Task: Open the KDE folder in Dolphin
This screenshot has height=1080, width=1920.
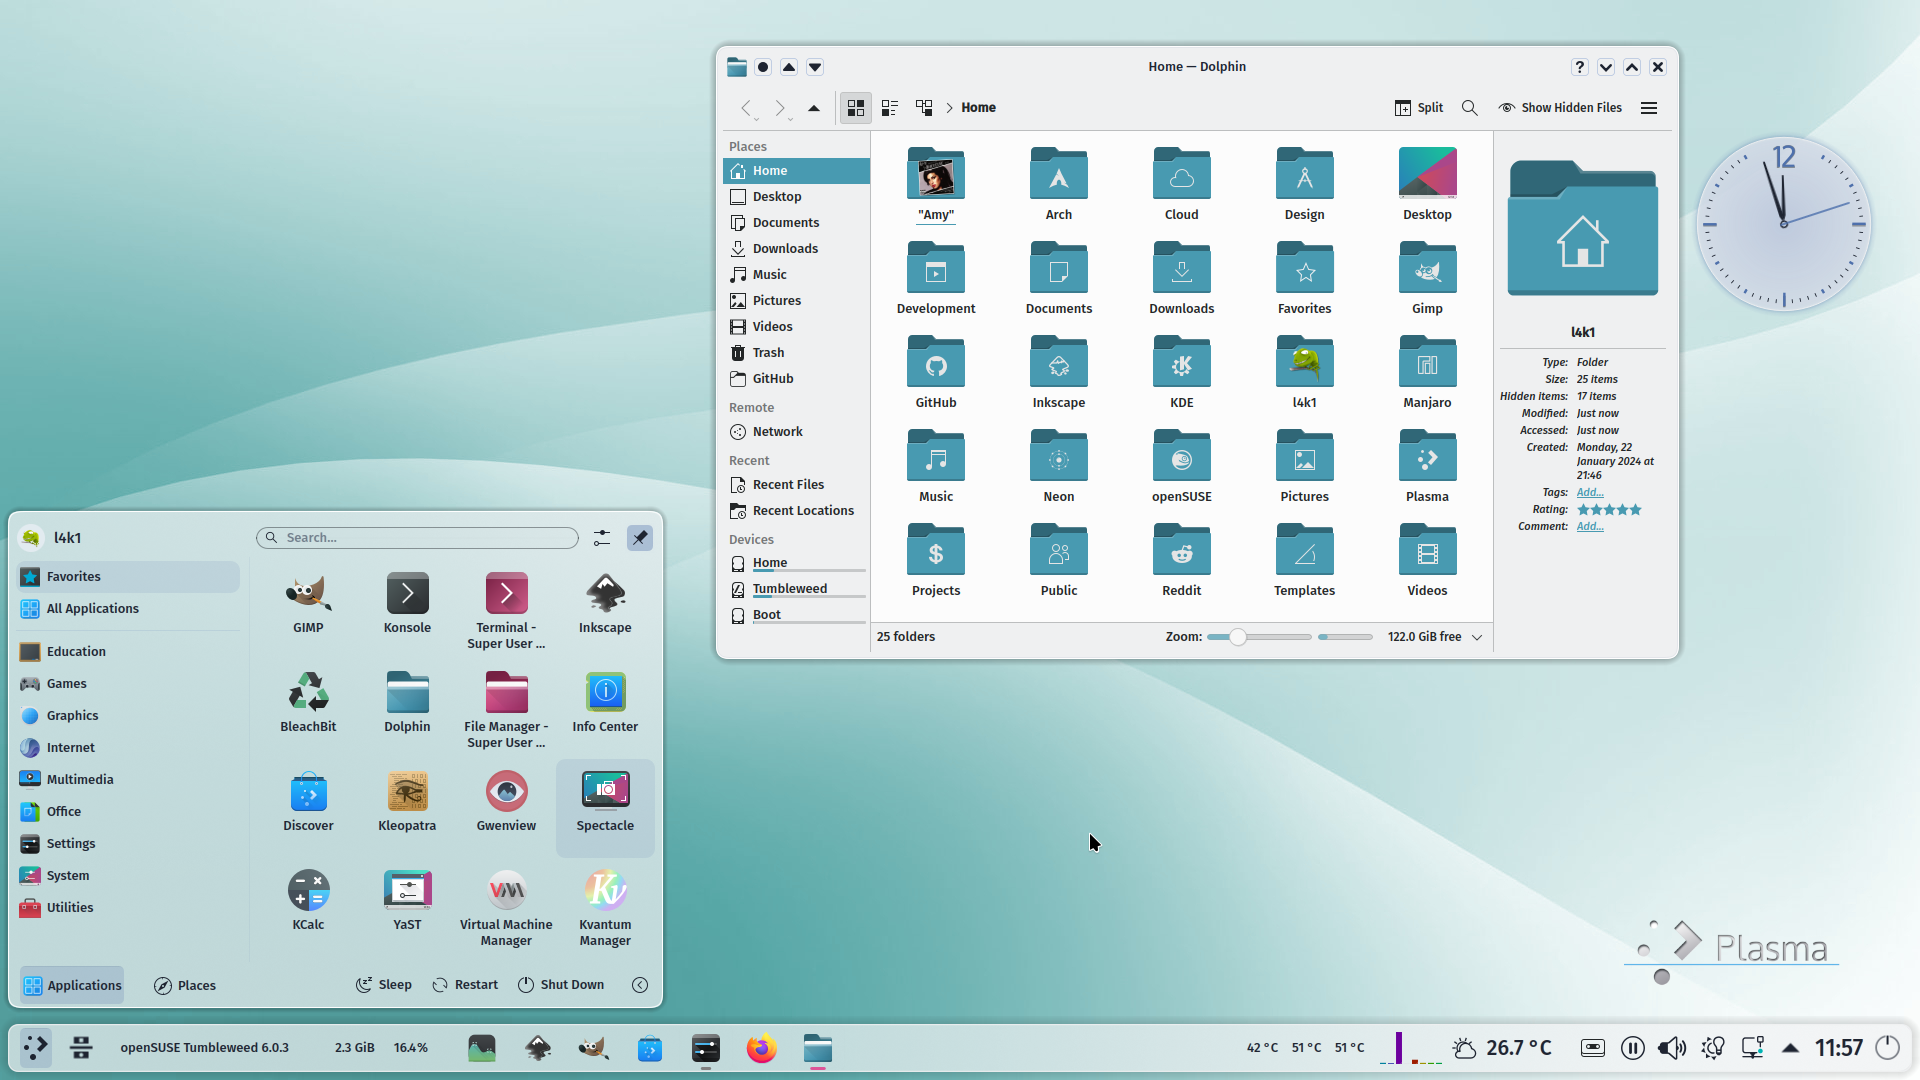Action: click(1182, 373)
